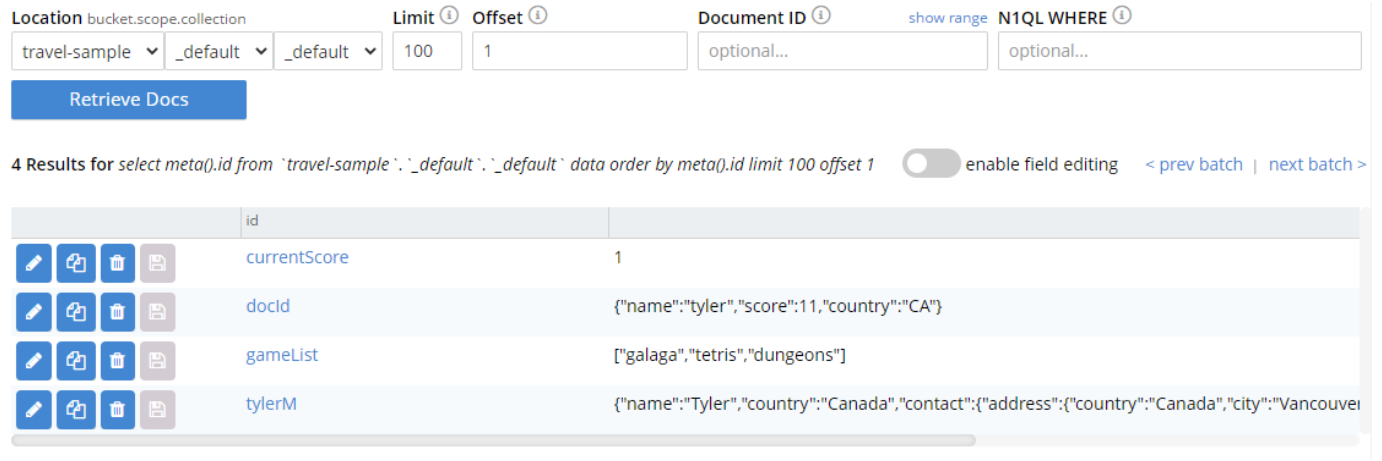Show info tooltip icon beside Document ID
Screen dimensions: 1382x461
point(821,15)
